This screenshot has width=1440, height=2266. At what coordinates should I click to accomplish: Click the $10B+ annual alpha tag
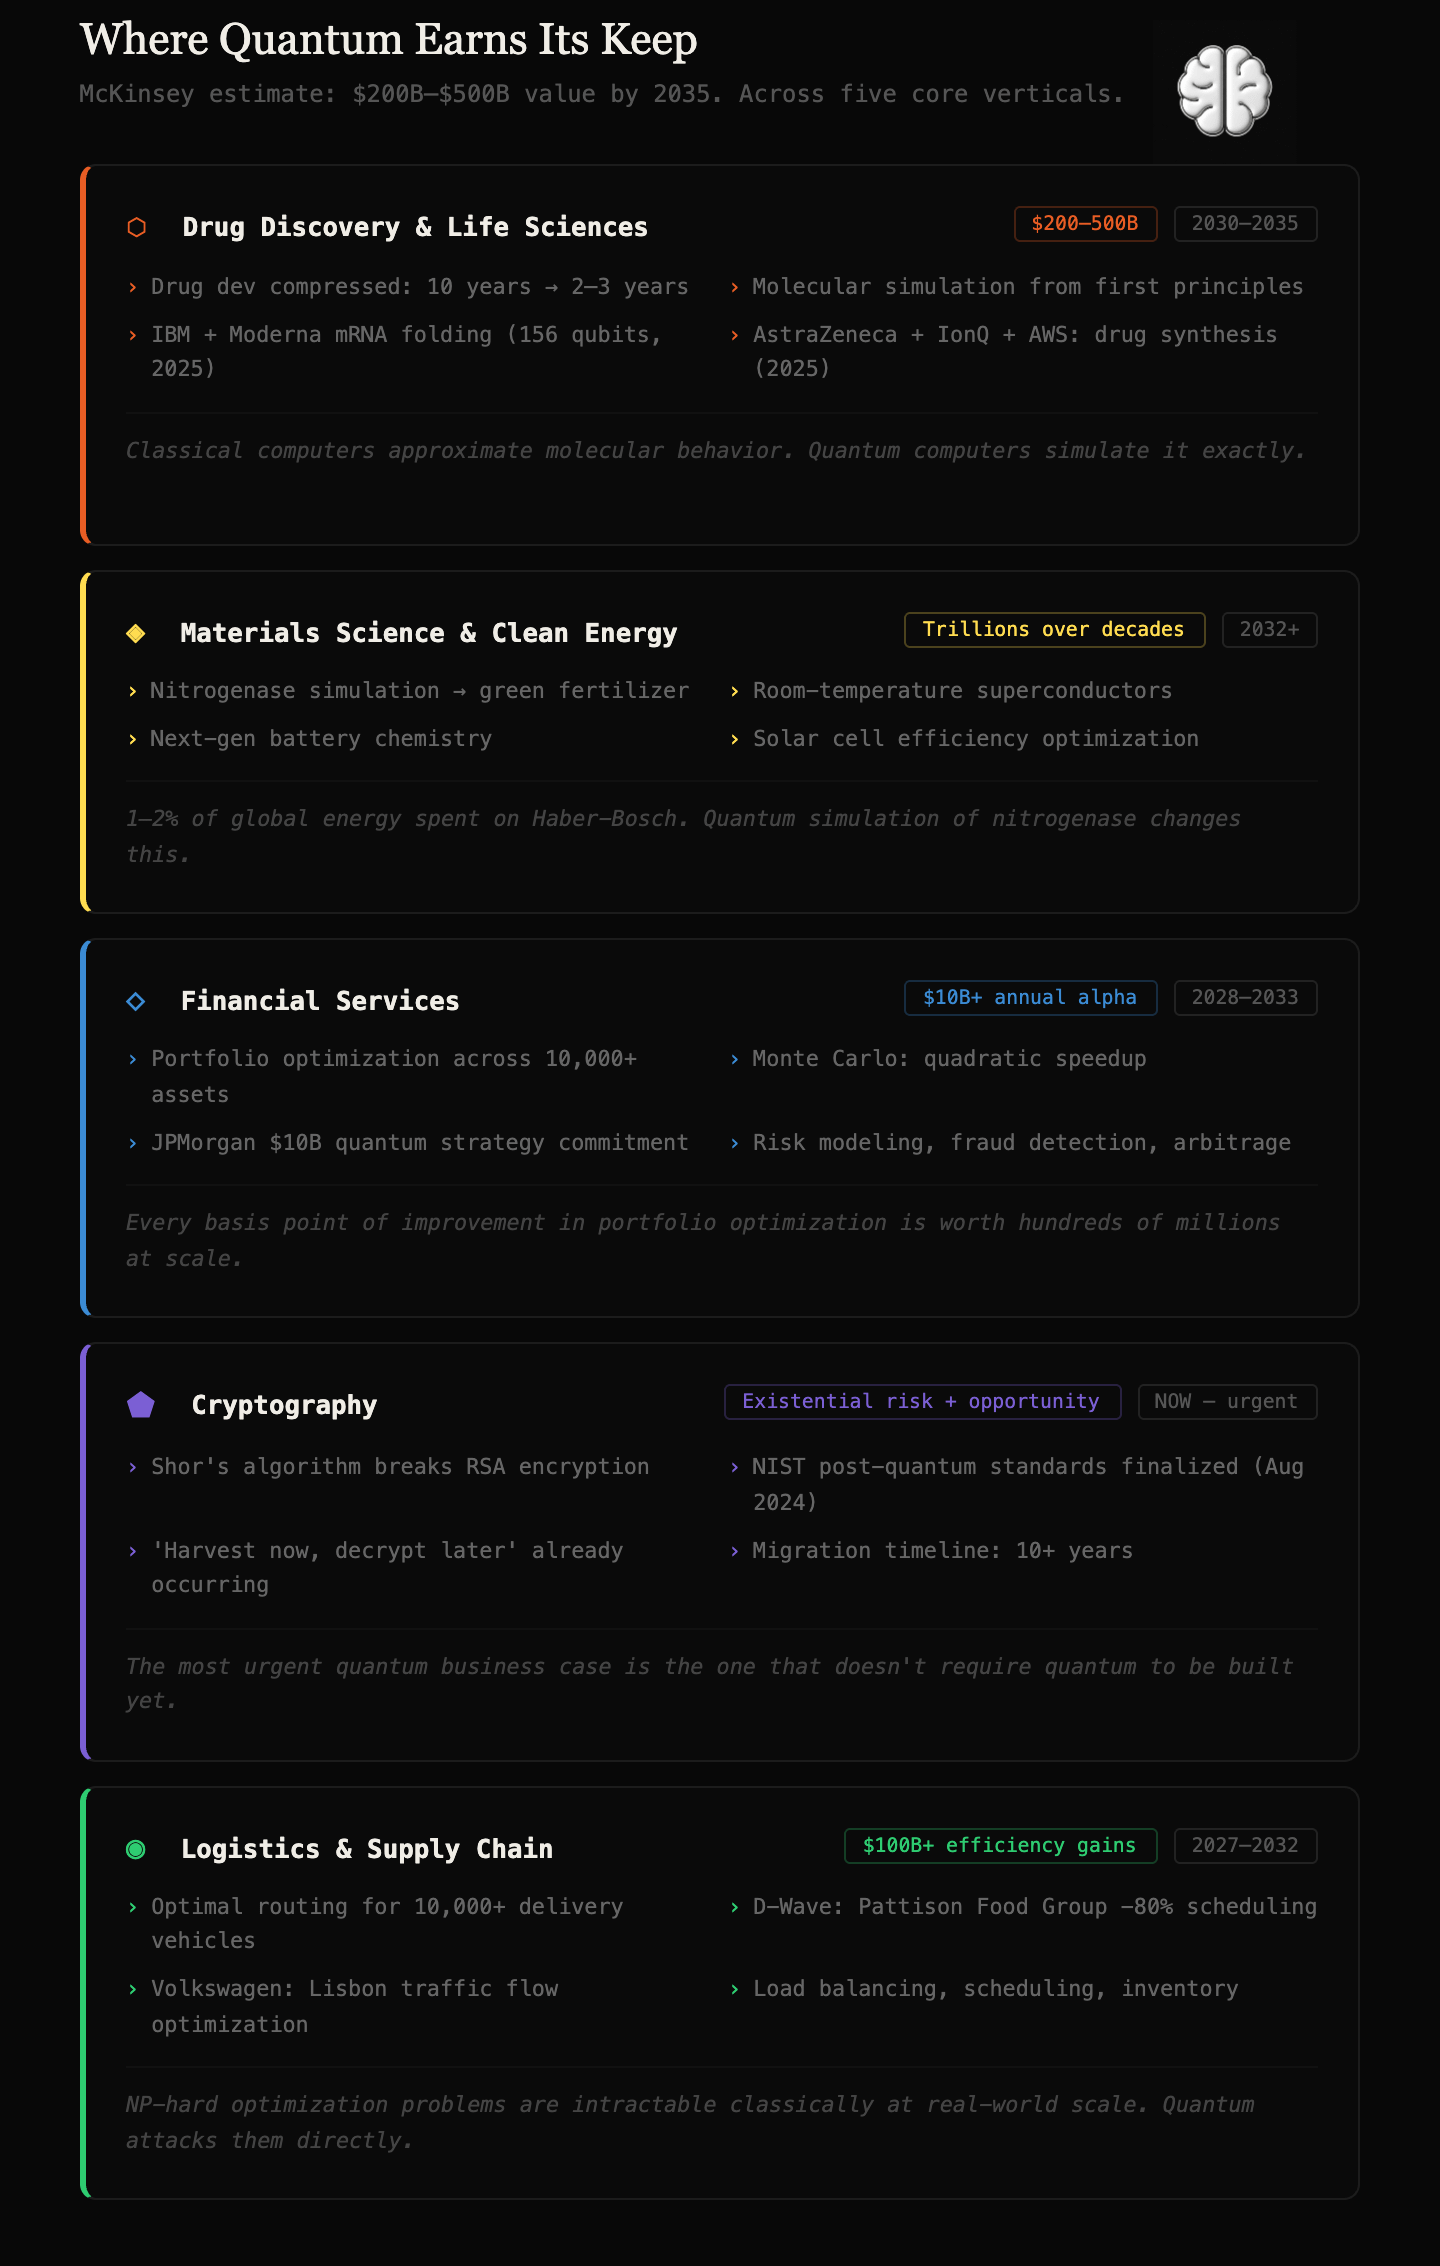point(1030,998)
